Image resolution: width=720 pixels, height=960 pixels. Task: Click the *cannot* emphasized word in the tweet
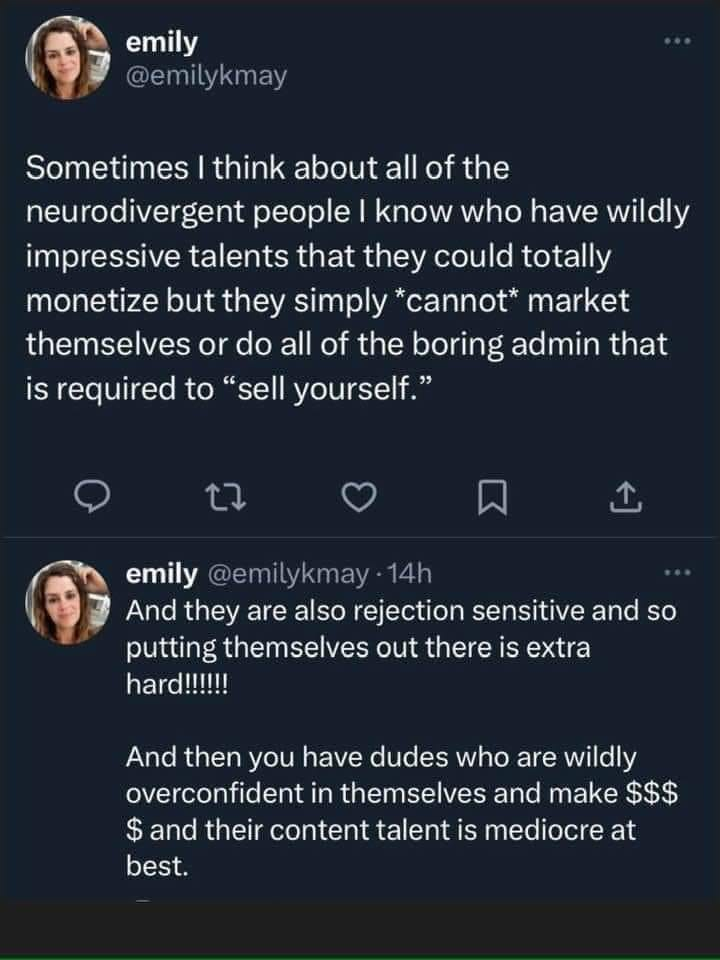[455, 300]
